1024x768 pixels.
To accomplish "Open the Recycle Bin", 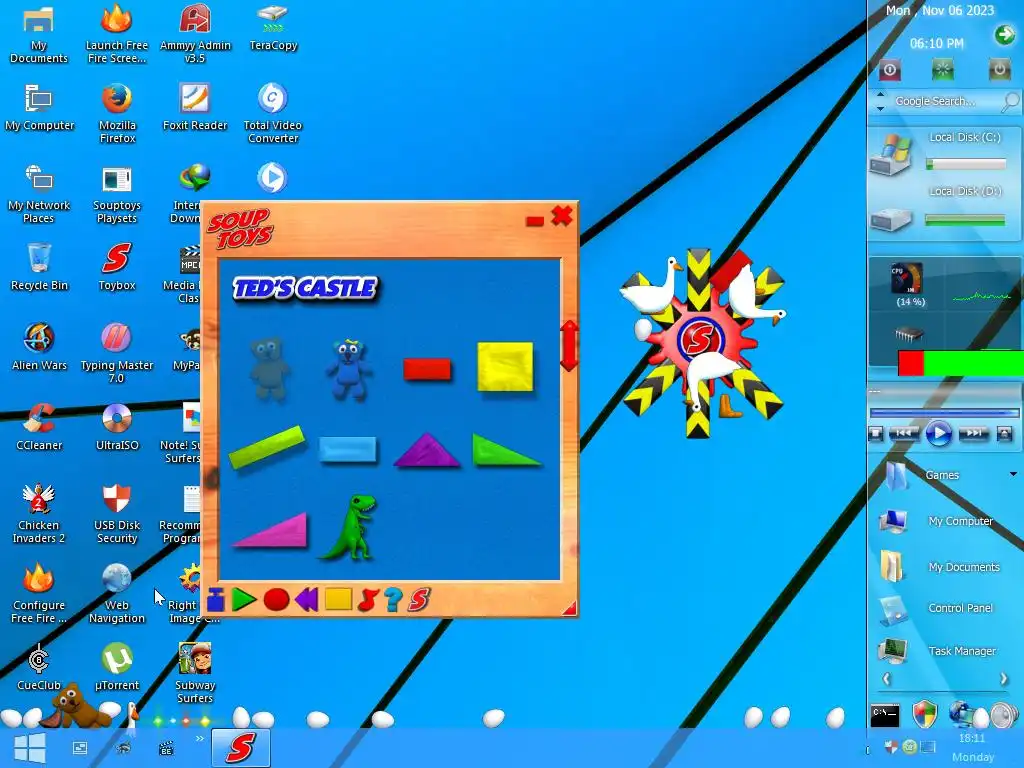I will (x=39, y=266).
